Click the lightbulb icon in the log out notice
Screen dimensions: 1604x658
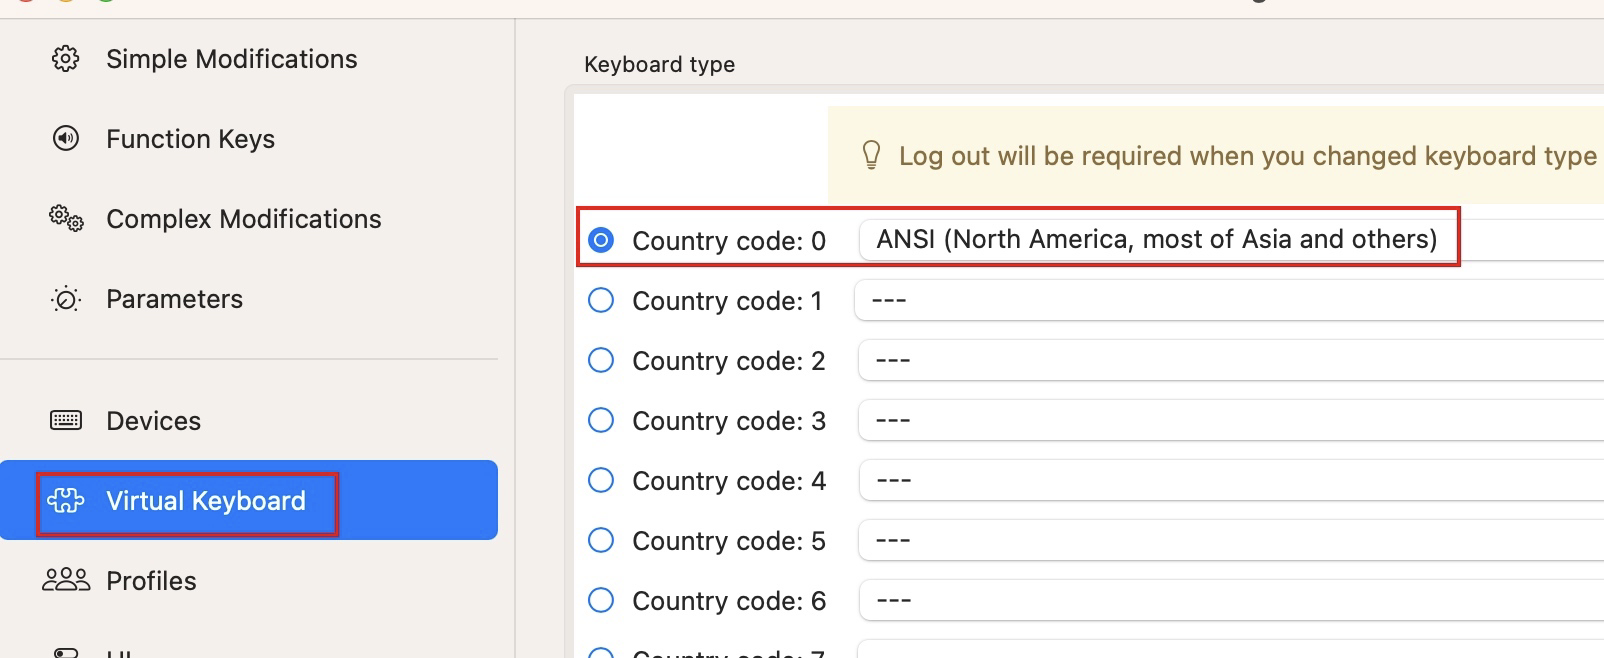[x=871, y=155]
